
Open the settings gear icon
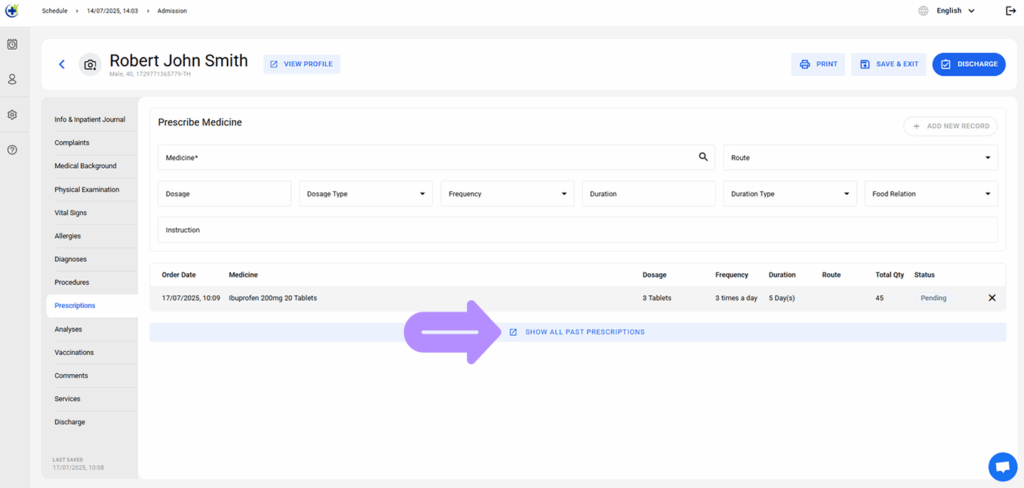coord(12,114)
